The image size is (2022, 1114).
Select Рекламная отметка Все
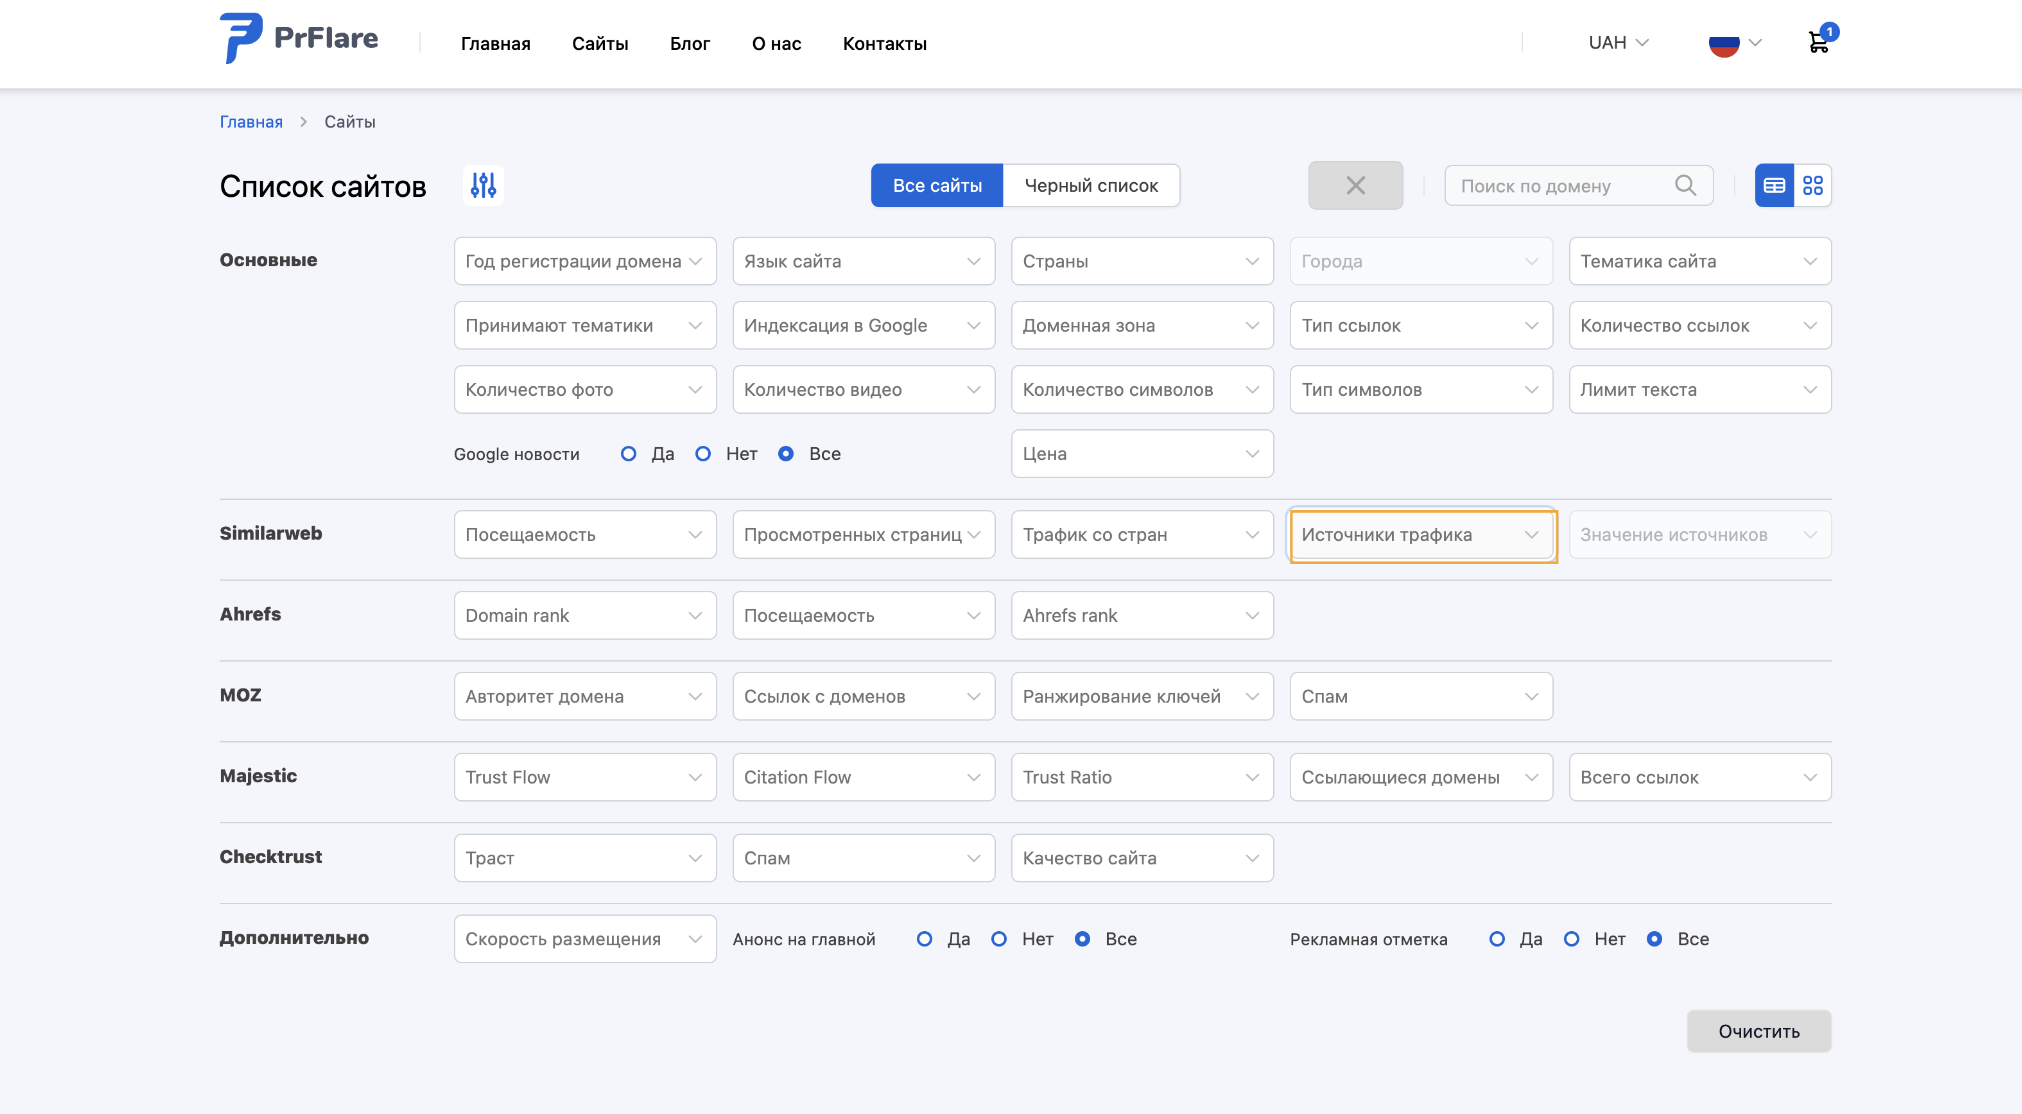point(1655,939)
